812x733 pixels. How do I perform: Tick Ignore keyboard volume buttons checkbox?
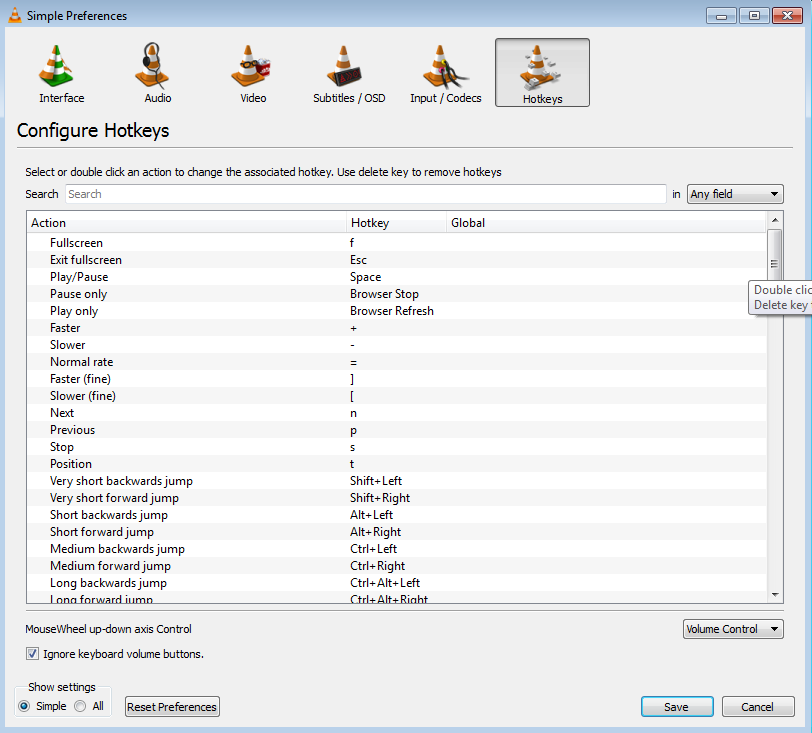tap(32, 654)
